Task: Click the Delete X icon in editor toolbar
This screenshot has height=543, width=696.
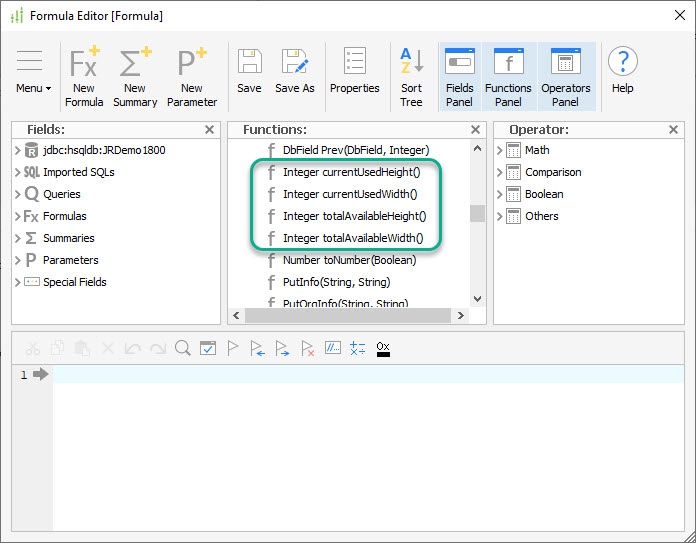Action: pos(107,349)
